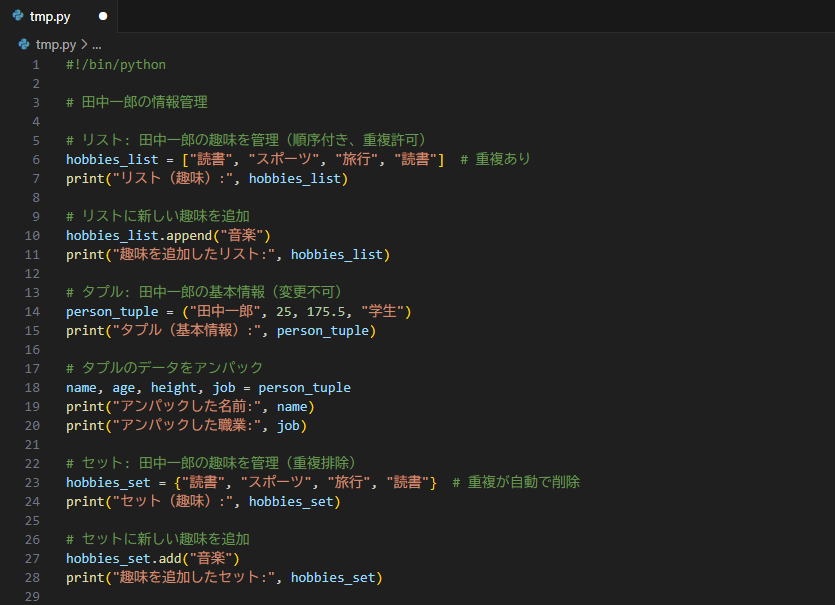Click comment '重複が自動で削除'
Screen dimensions: 835x605
pyautogui.click(x=516, y=483)
